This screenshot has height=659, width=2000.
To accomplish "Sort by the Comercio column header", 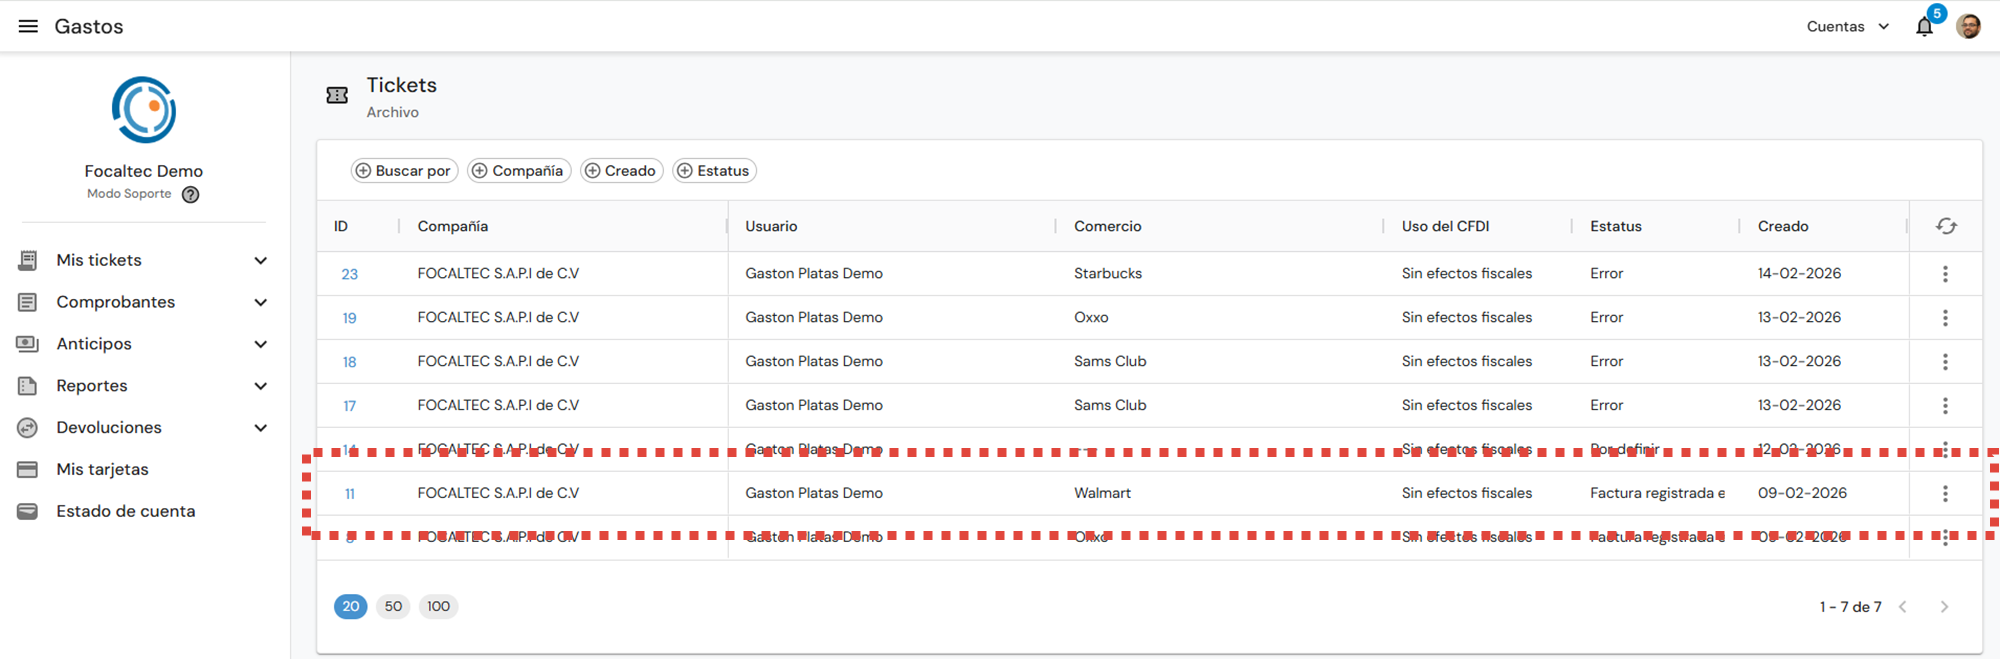I will [x=1107, y=226].
